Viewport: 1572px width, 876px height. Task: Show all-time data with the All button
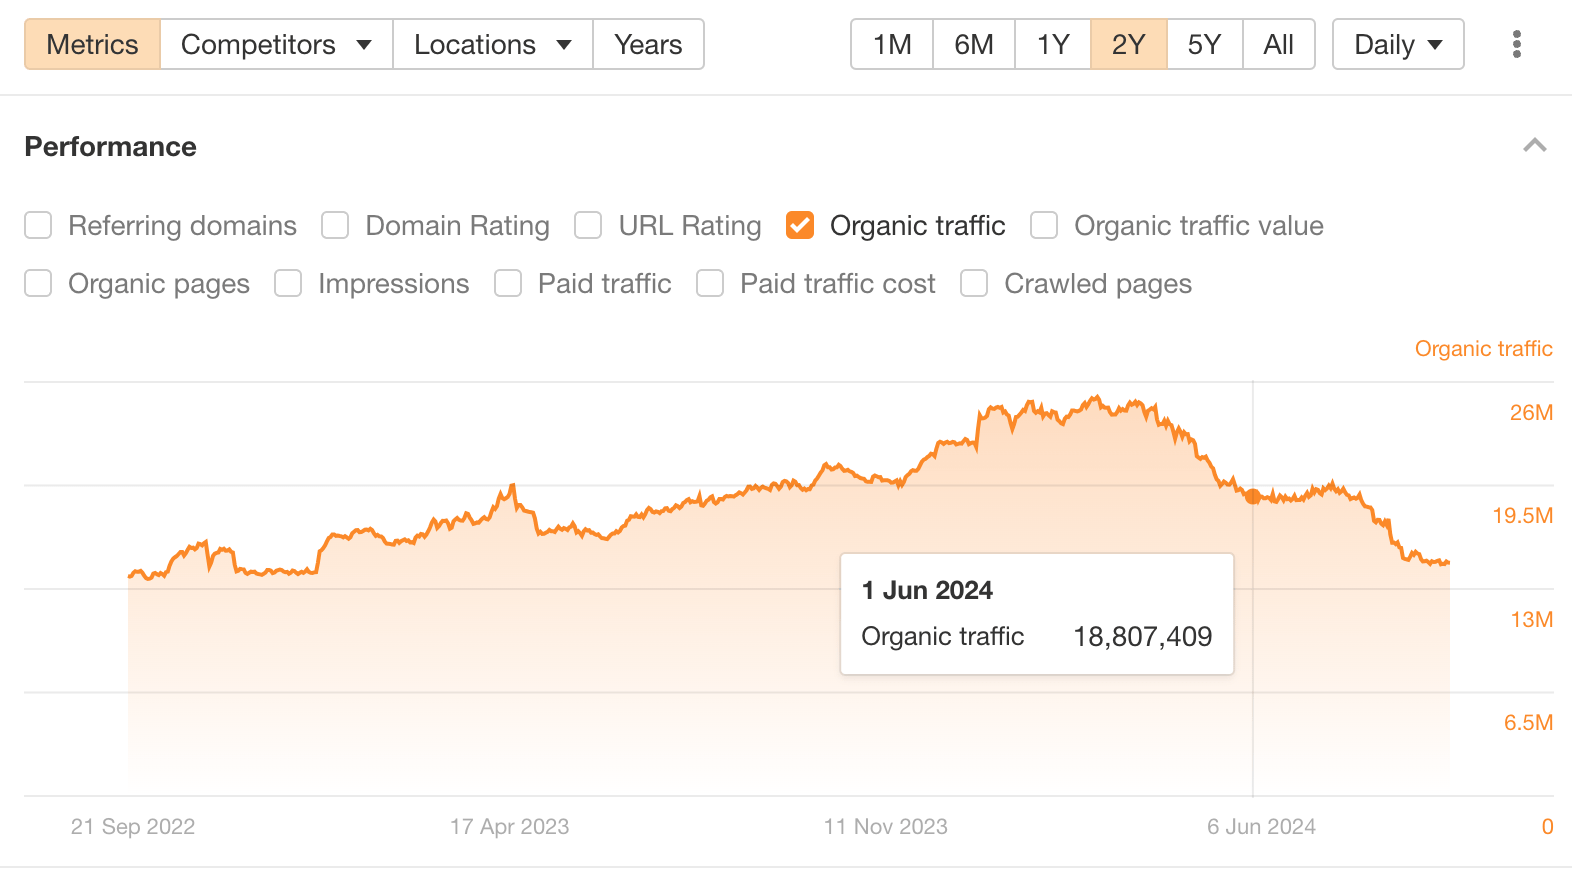point(1279,44)
